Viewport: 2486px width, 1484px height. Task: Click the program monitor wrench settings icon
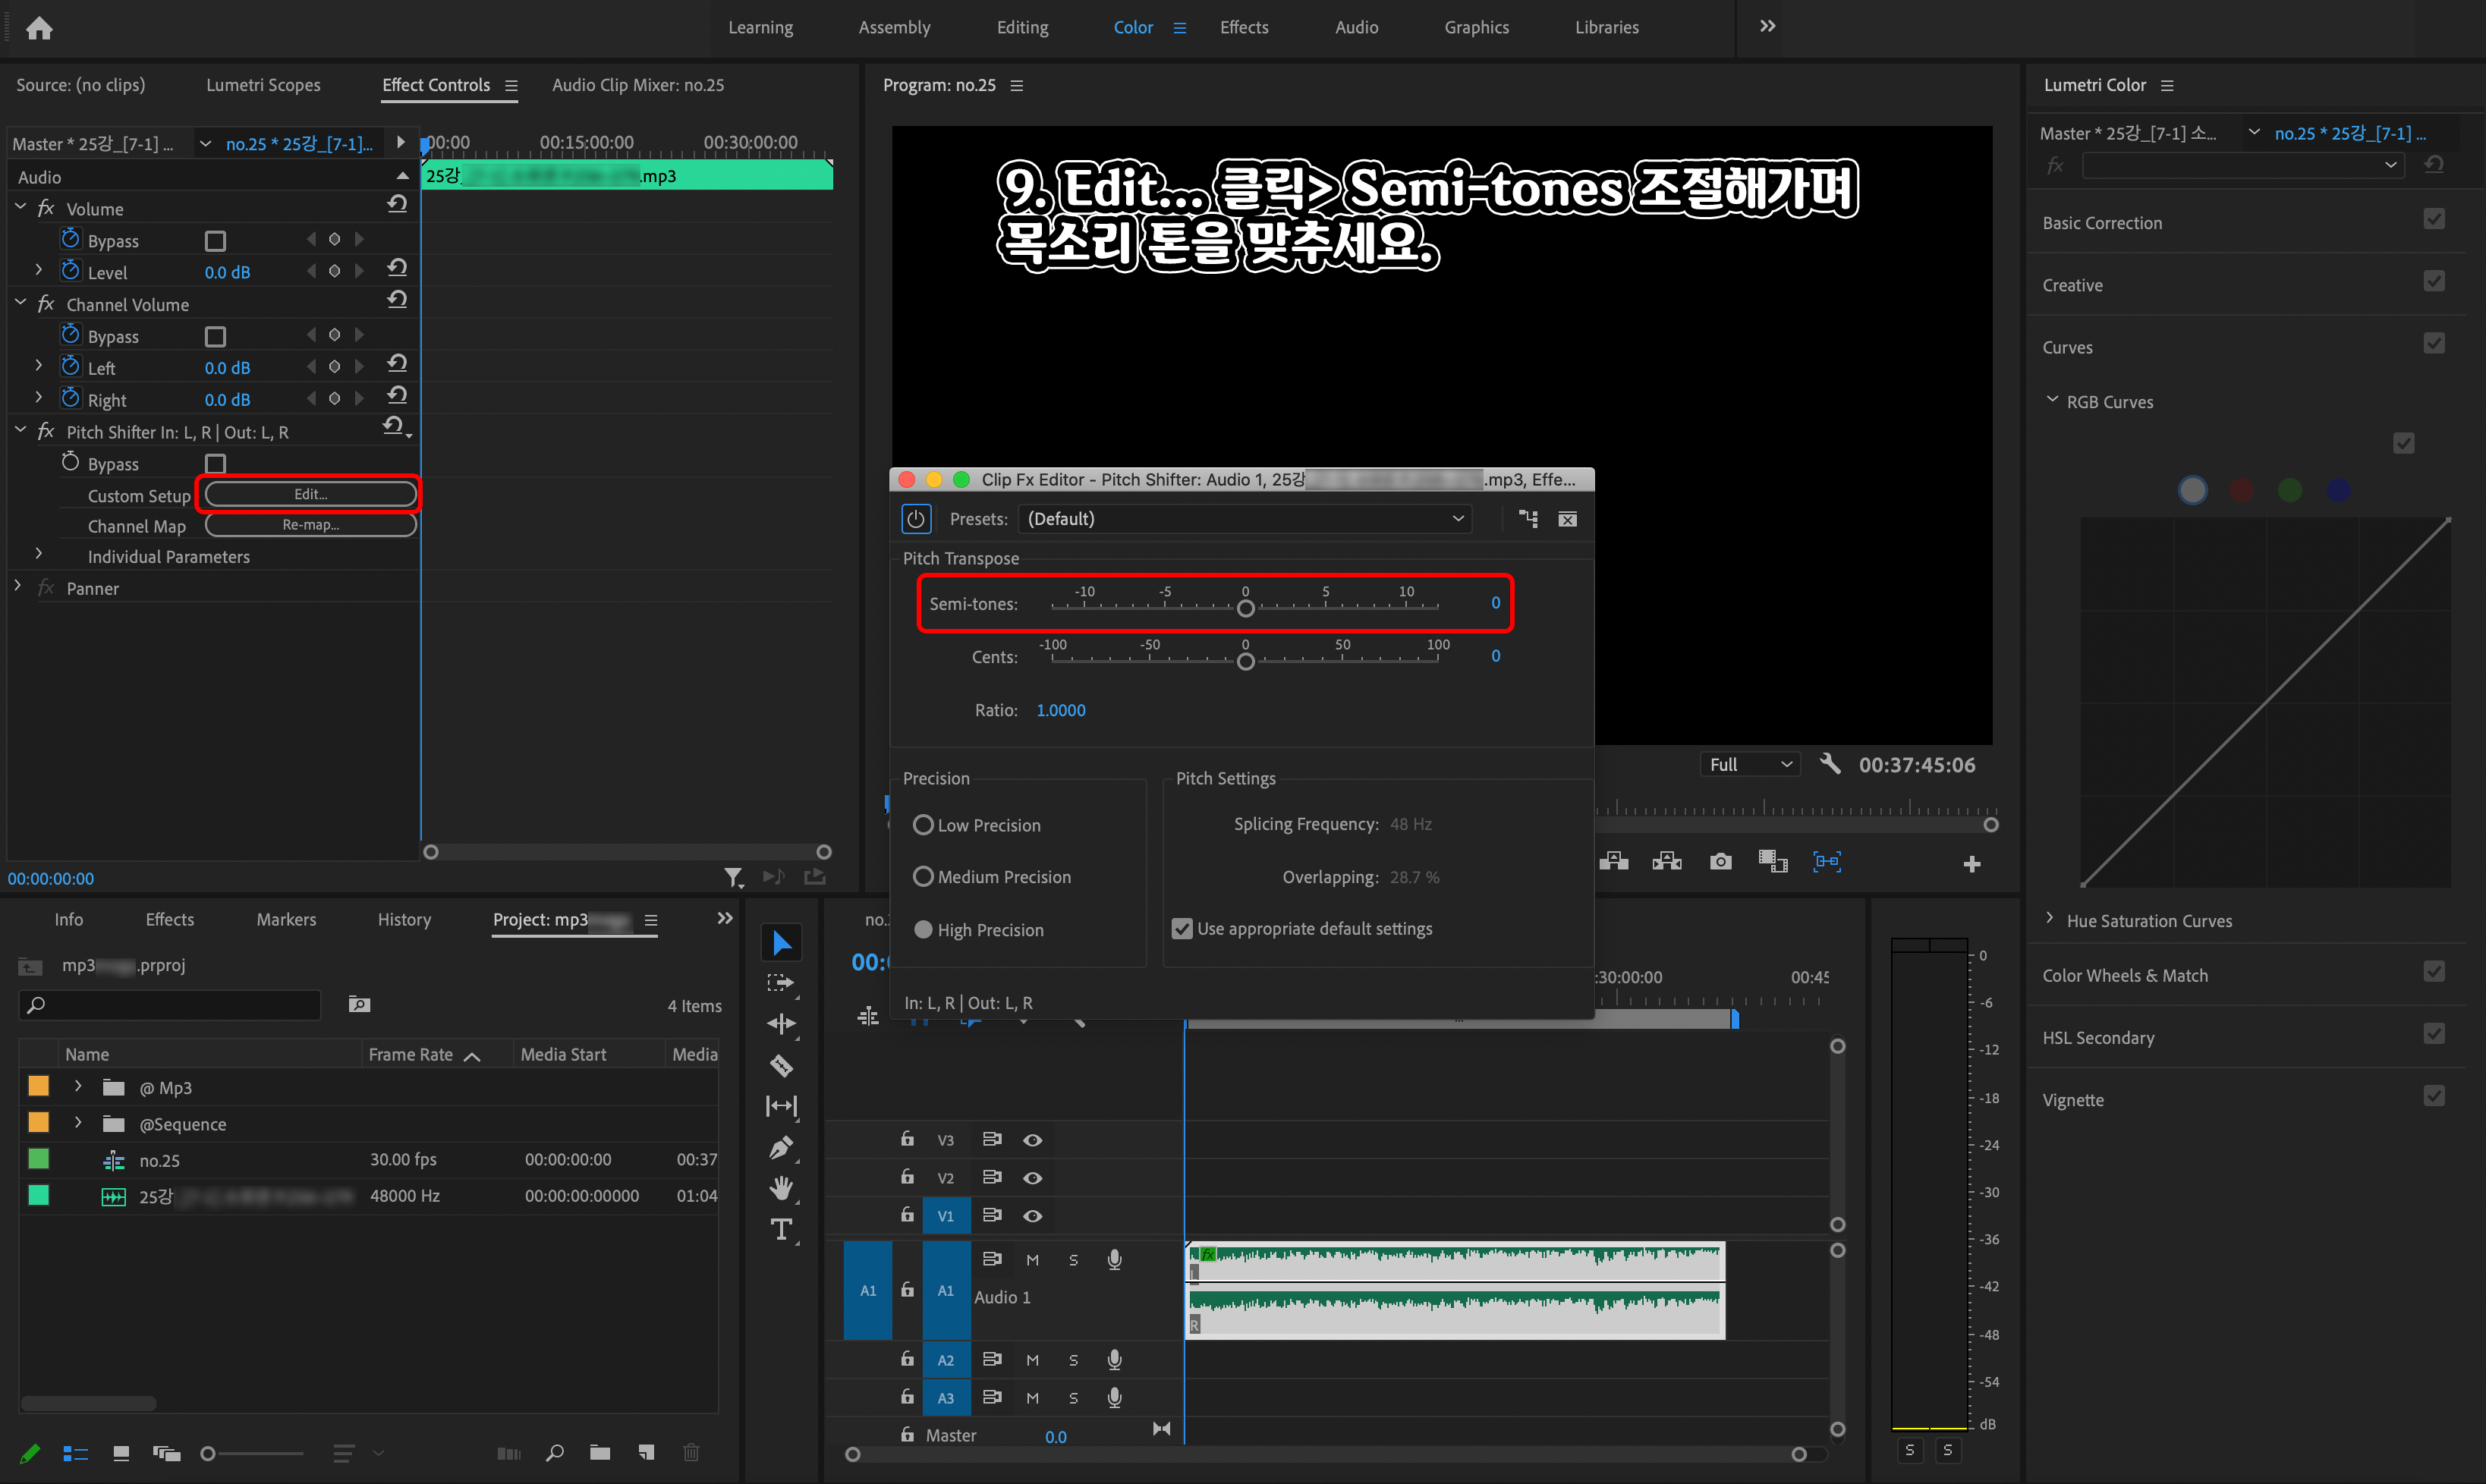pos(1829,764)
